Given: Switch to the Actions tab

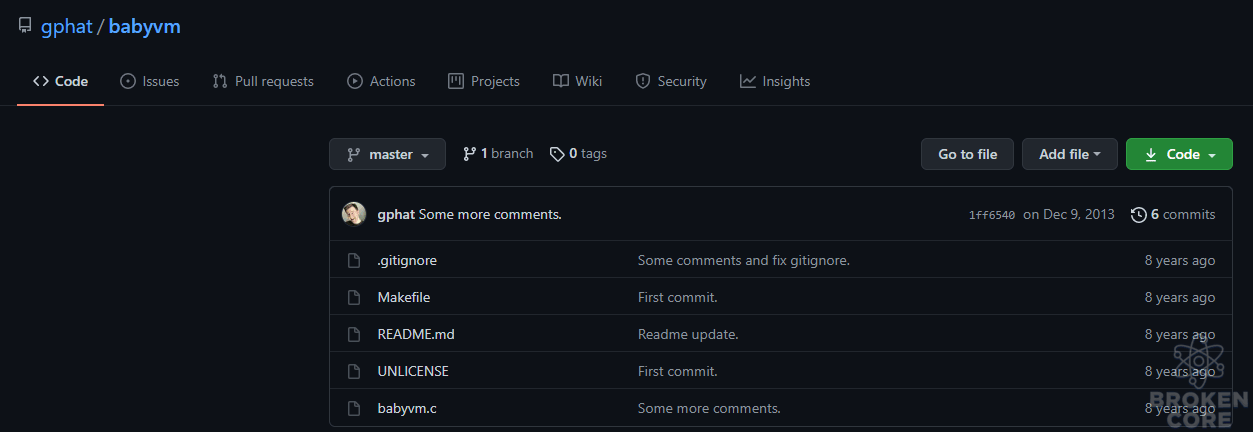Looking at the screenshot, I should (381, 81).
